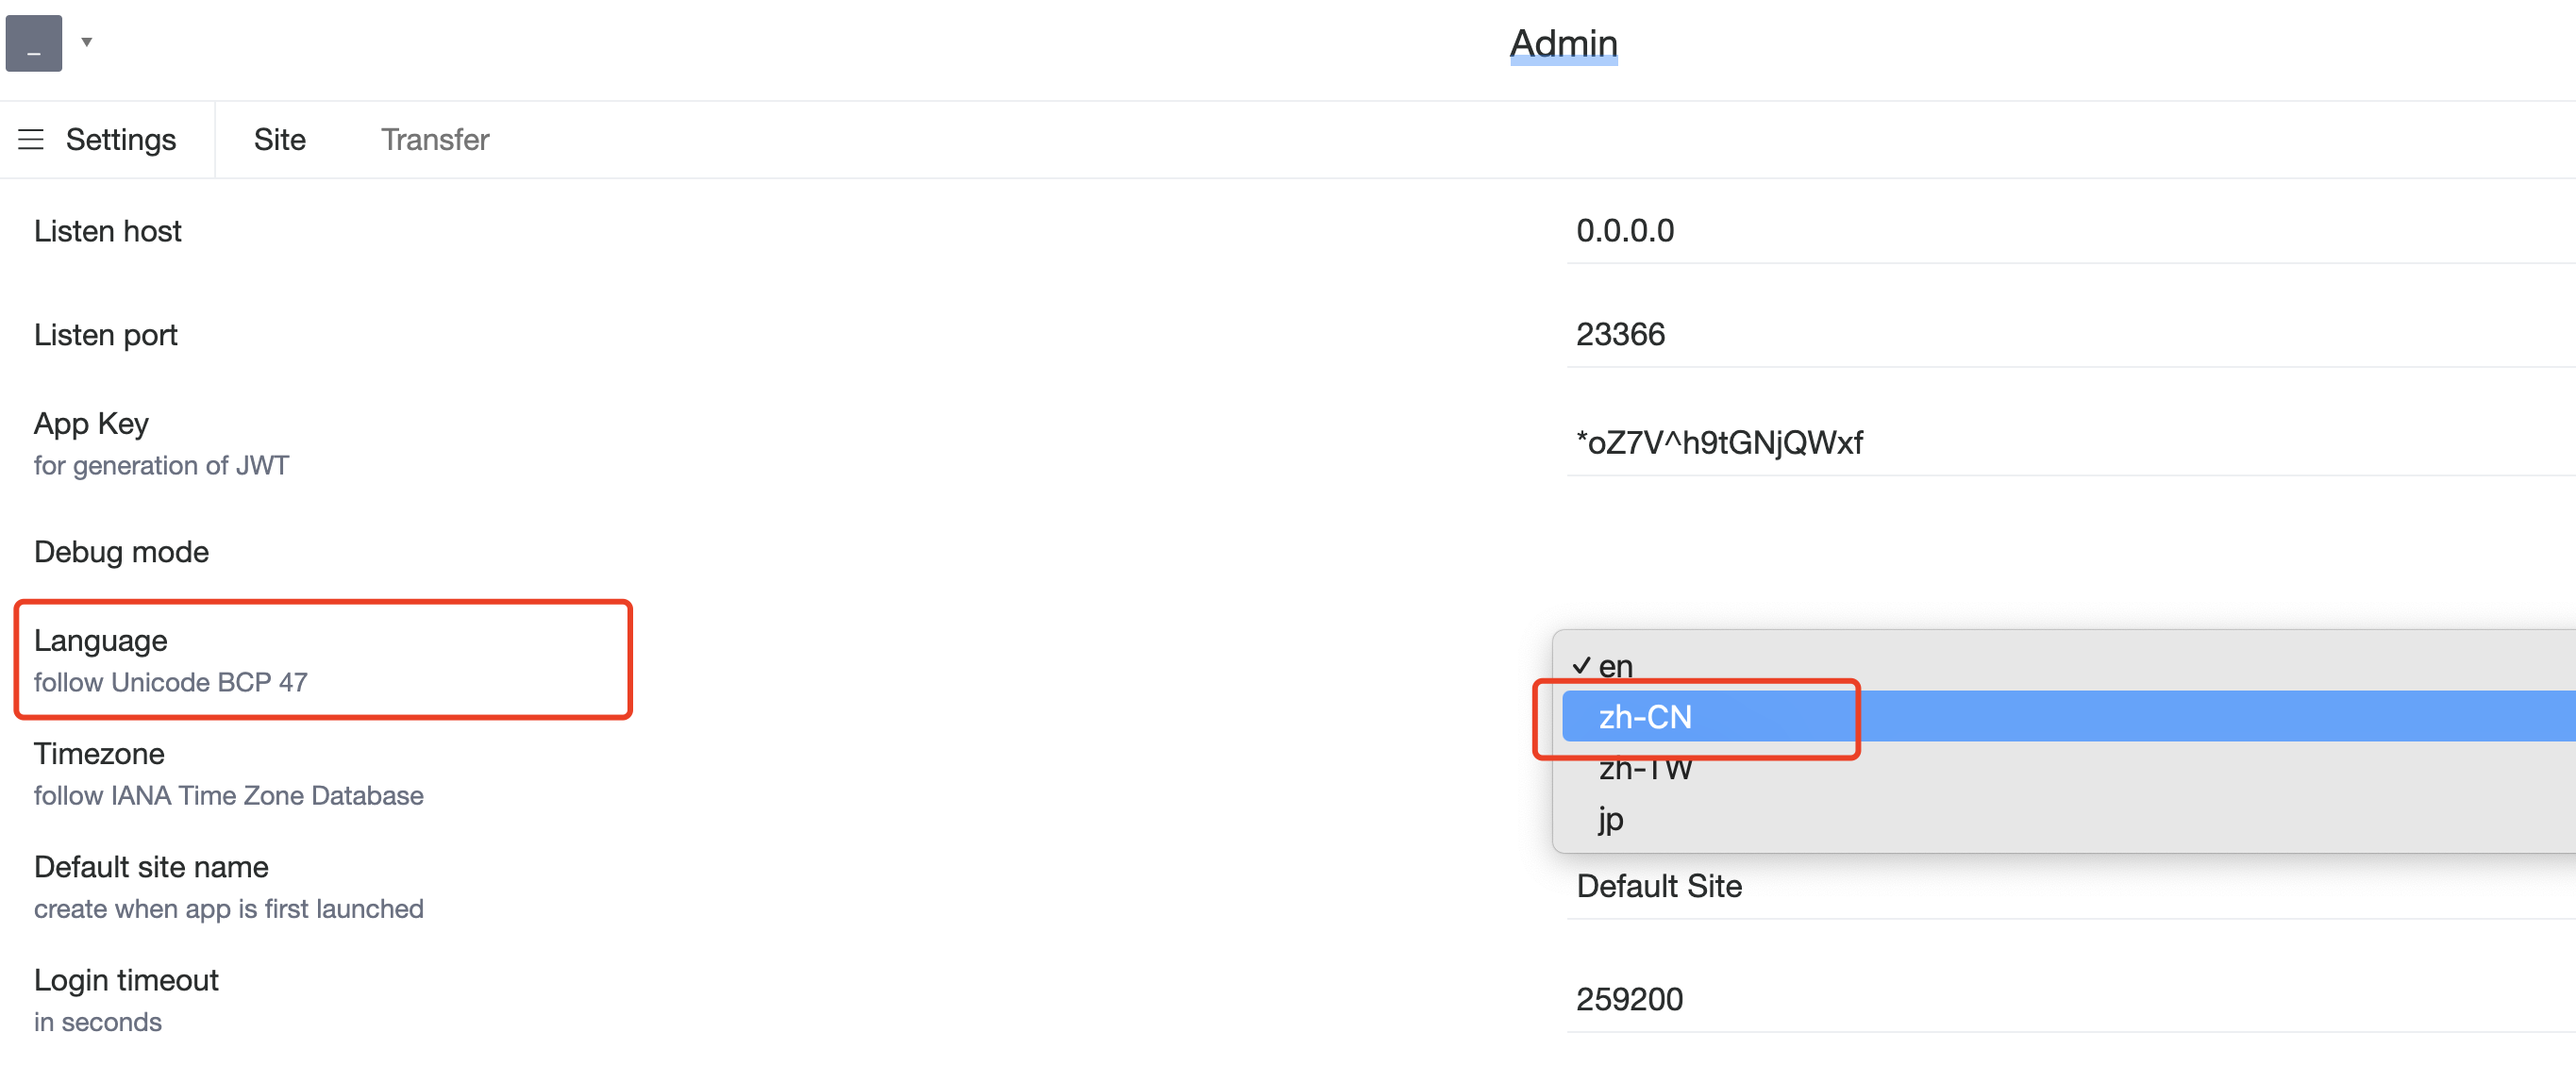The image size is (2576, 1066).
Task: Click the Debug mode setting label
Action: coord(121,552)
